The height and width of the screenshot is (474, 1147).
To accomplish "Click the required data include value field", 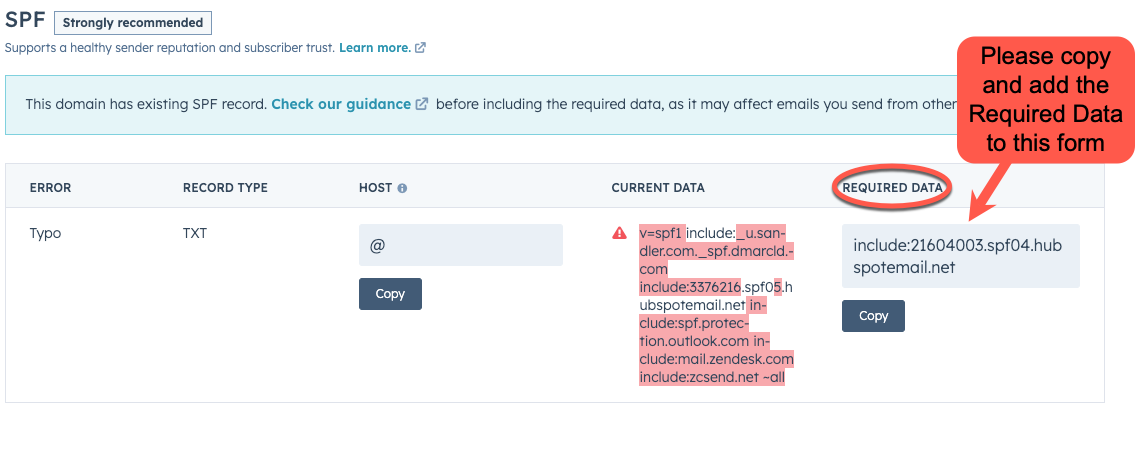I will 960,256.
